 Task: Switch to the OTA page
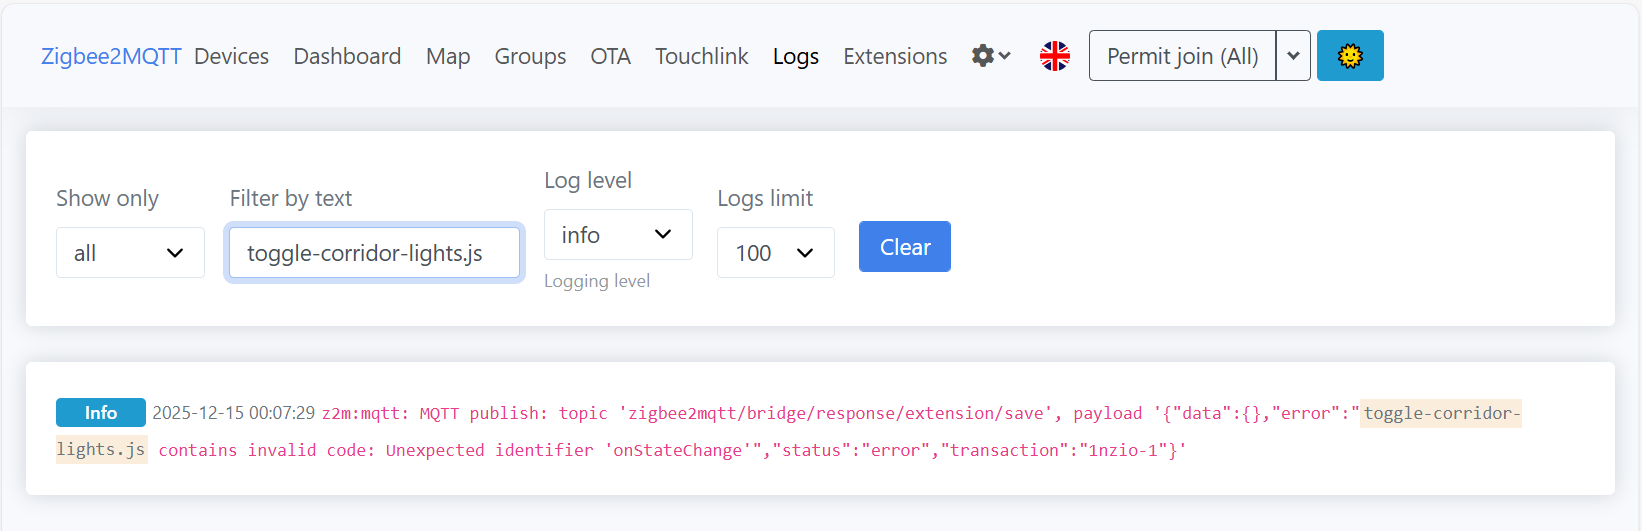click(x=610, y=56)
